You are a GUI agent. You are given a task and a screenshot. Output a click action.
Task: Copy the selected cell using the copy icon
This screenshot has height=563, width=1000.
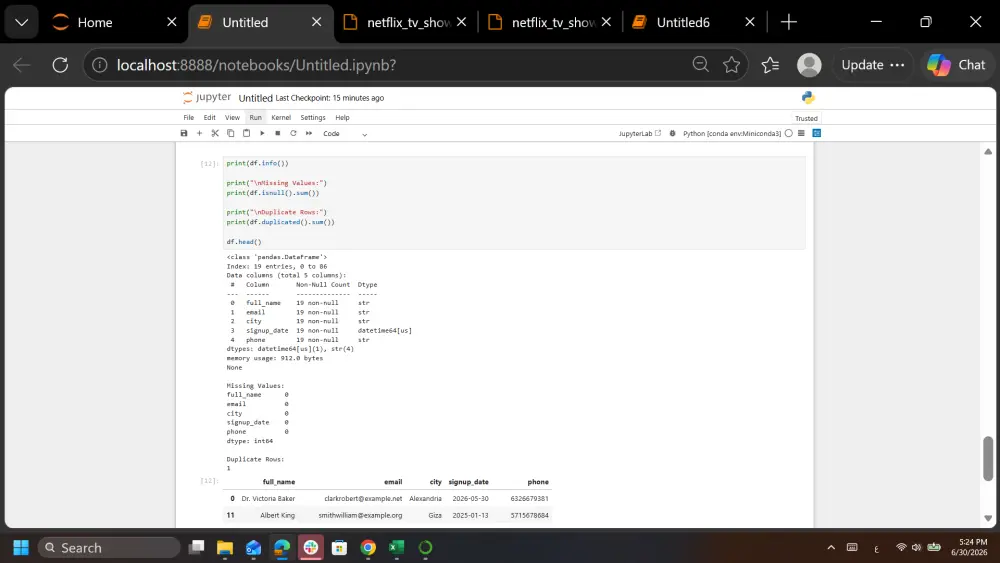pyautogui.click(x=231, y=133)
